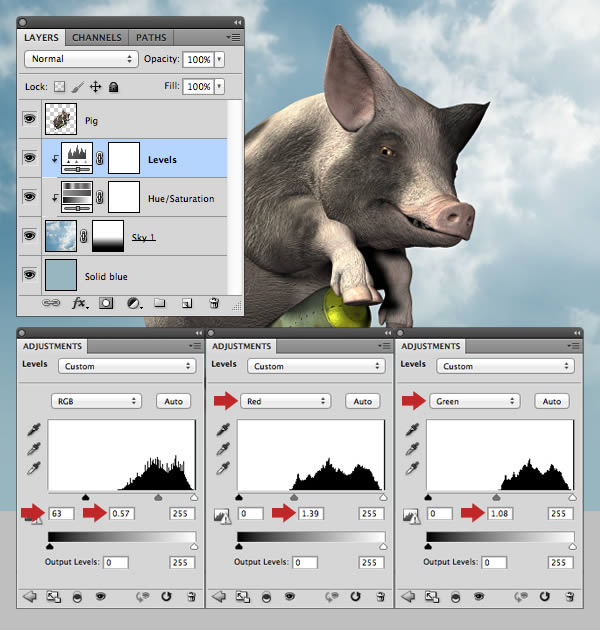Click Auto in the Green Levels panel

coord(552,401)
